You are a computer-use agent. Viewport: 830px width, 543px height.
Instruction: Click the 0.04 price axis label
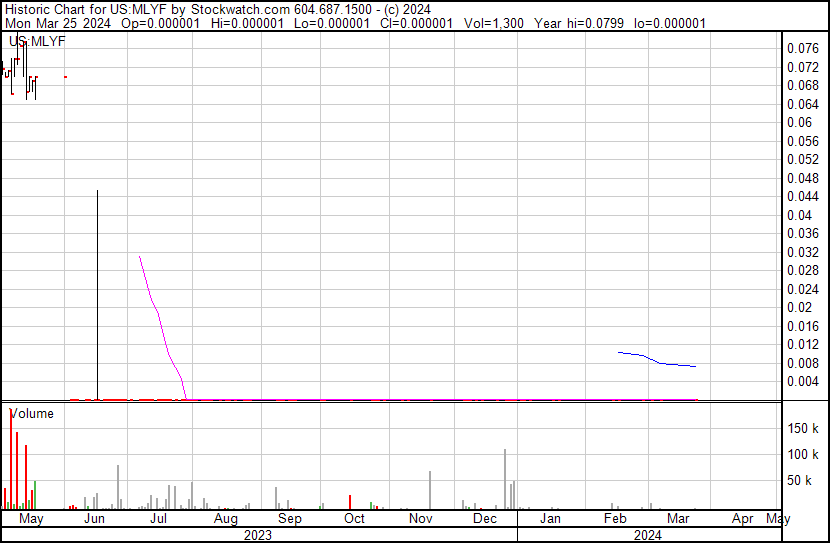pos(798,215)
